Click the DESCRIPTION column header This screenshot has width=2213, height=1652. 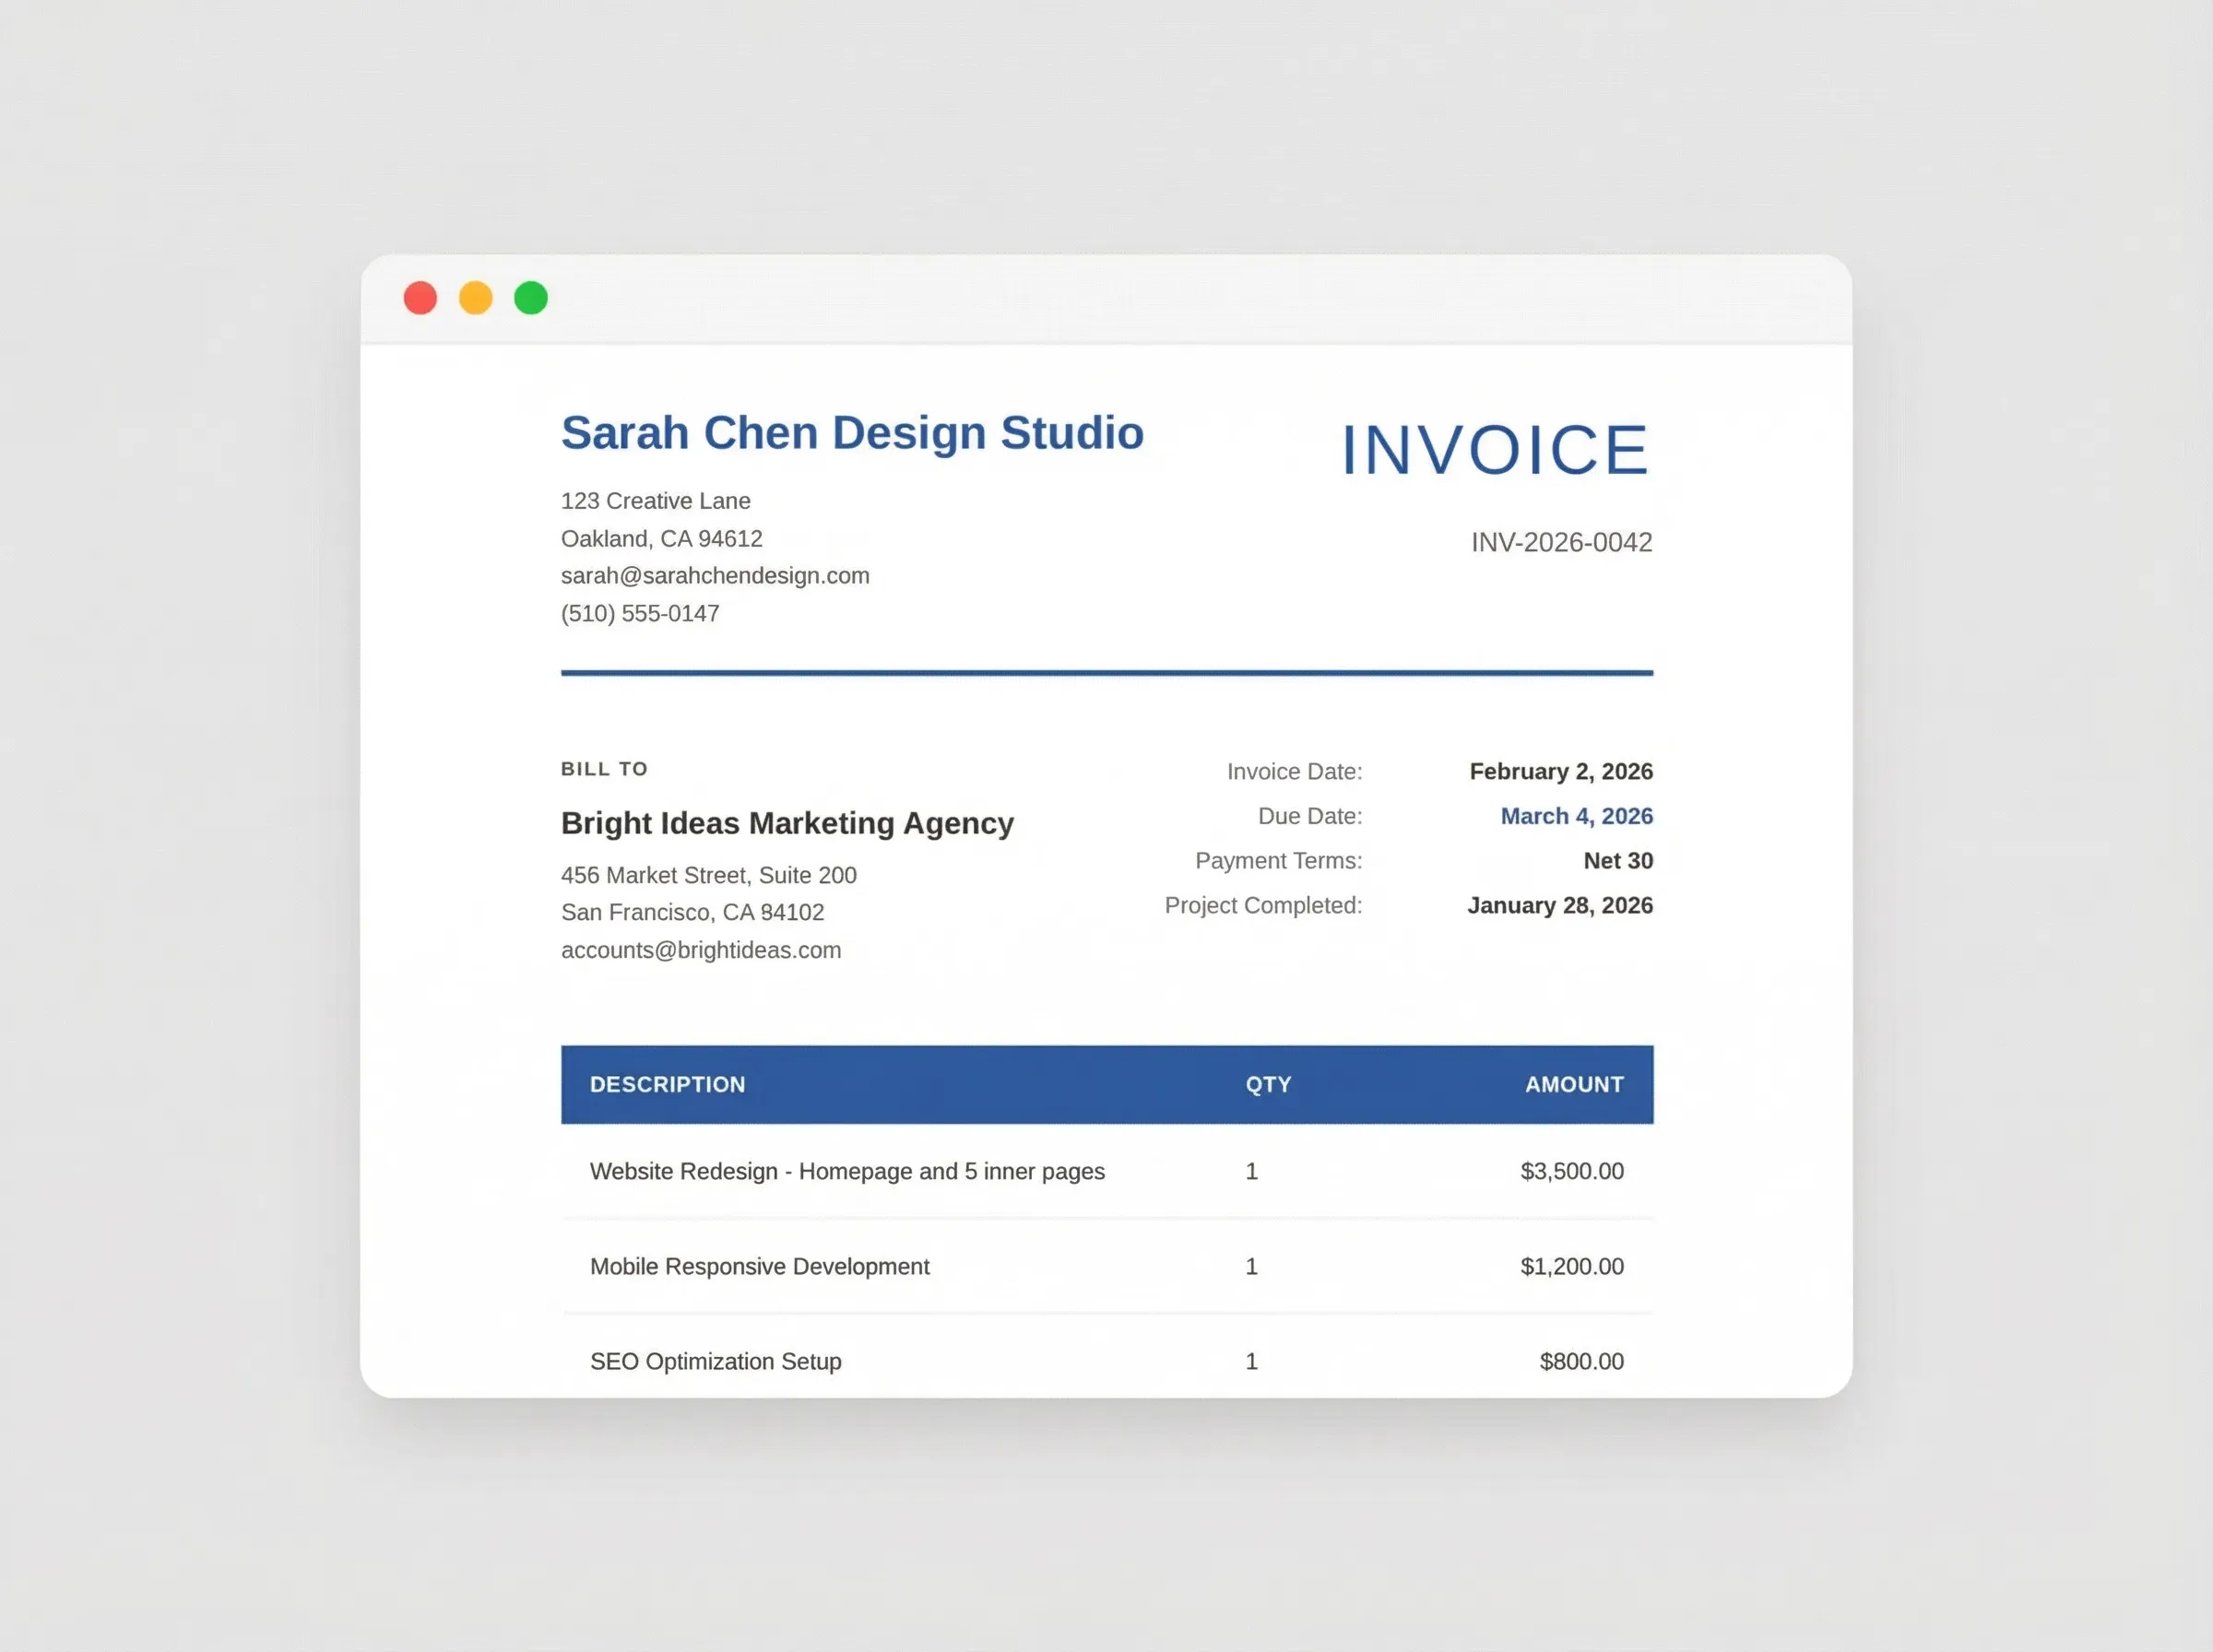pyautogui.click(x=667, y=1084)
